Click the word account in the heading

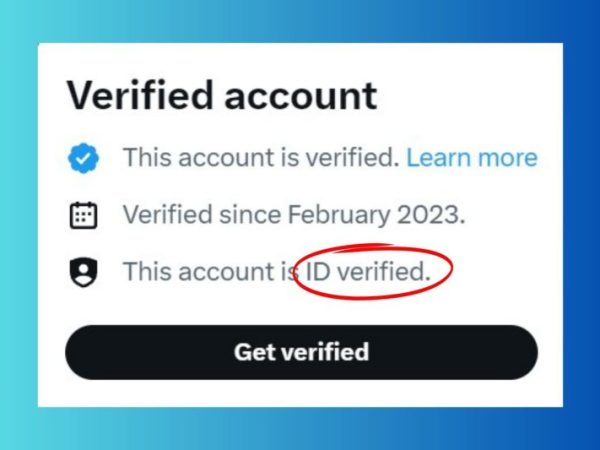pos(301,96)
